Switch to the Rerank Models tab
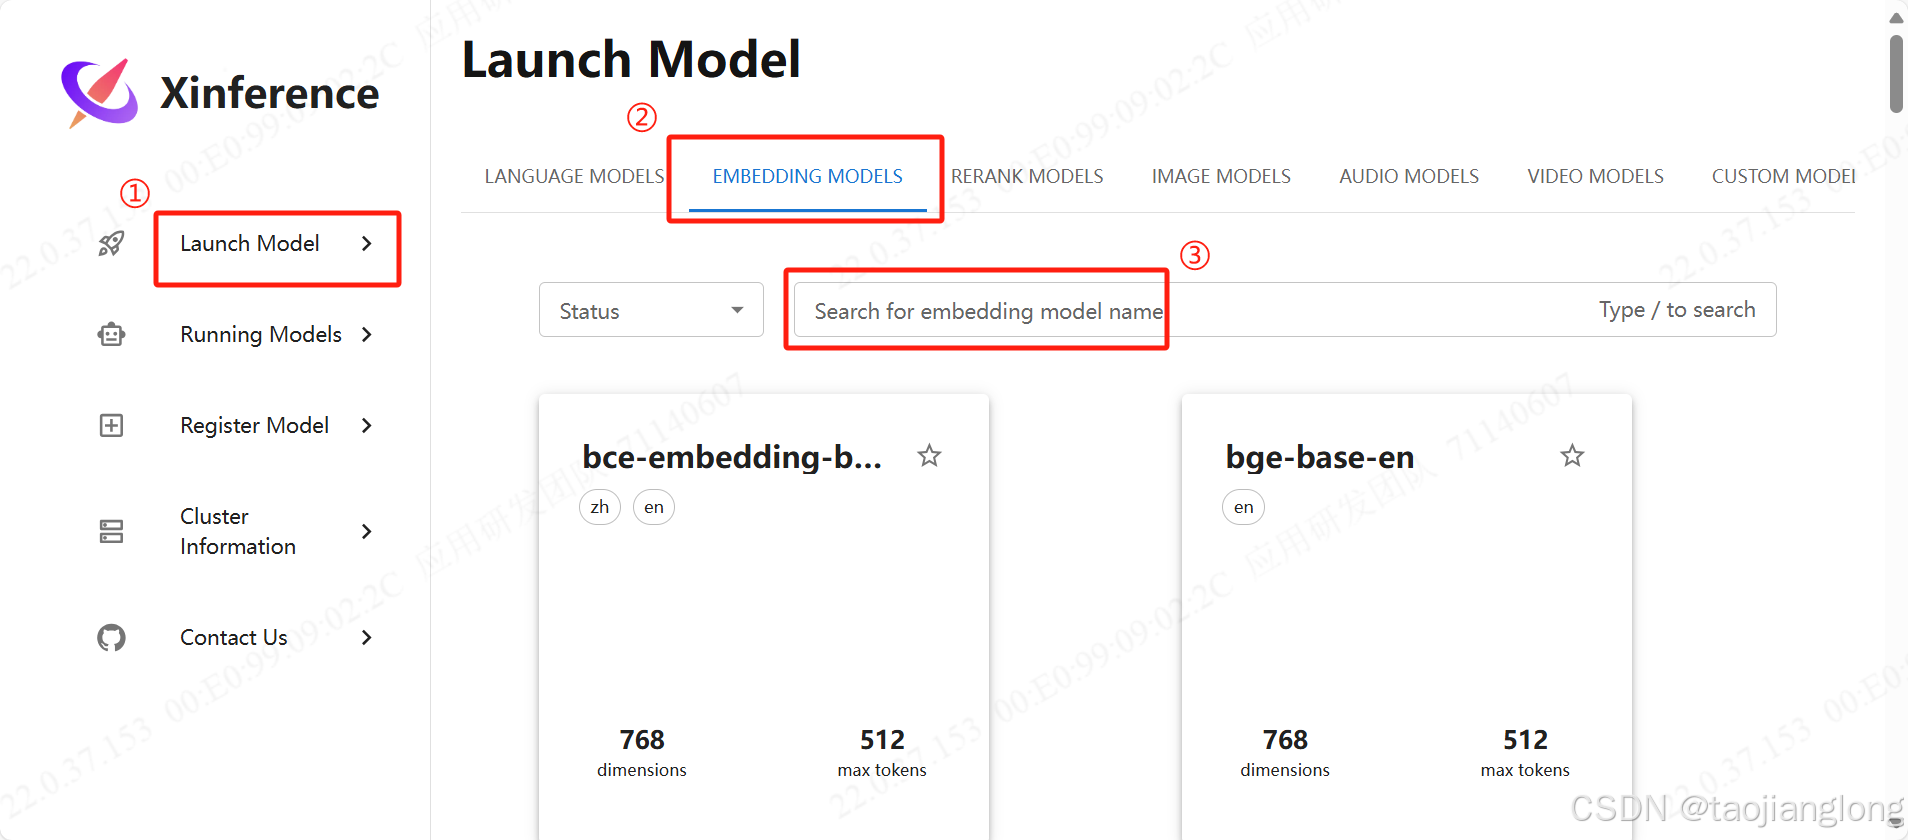The height and width of the screenshot is (840, 1908). click(x=1027, y=177)
